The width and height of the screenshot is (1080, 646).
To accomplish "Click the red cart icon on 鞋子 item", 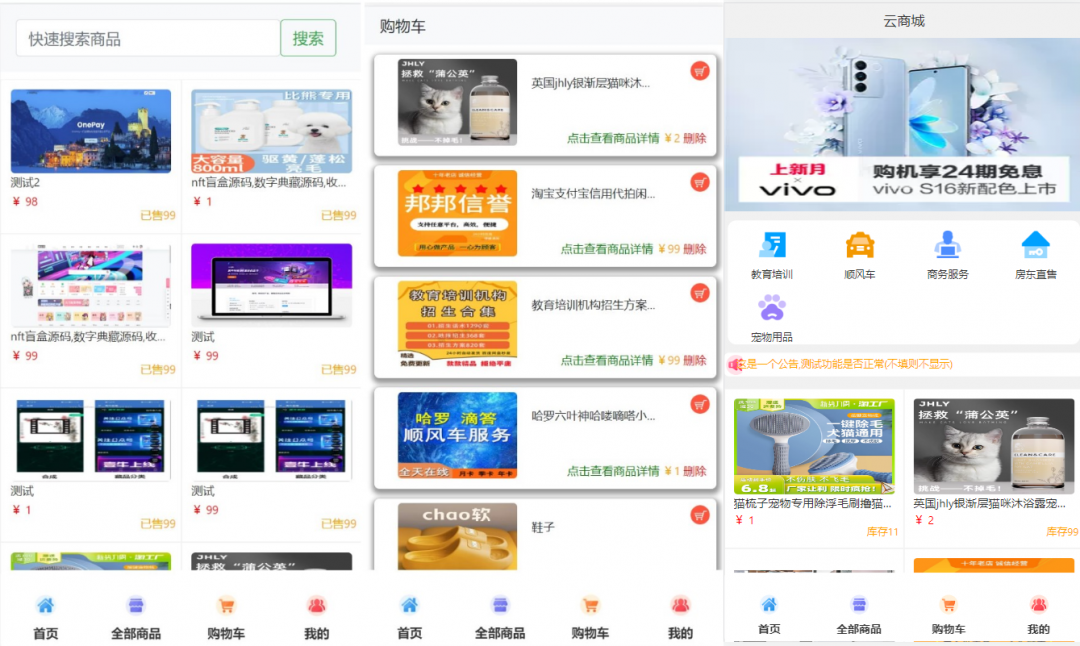I will (x=700, y=515).
